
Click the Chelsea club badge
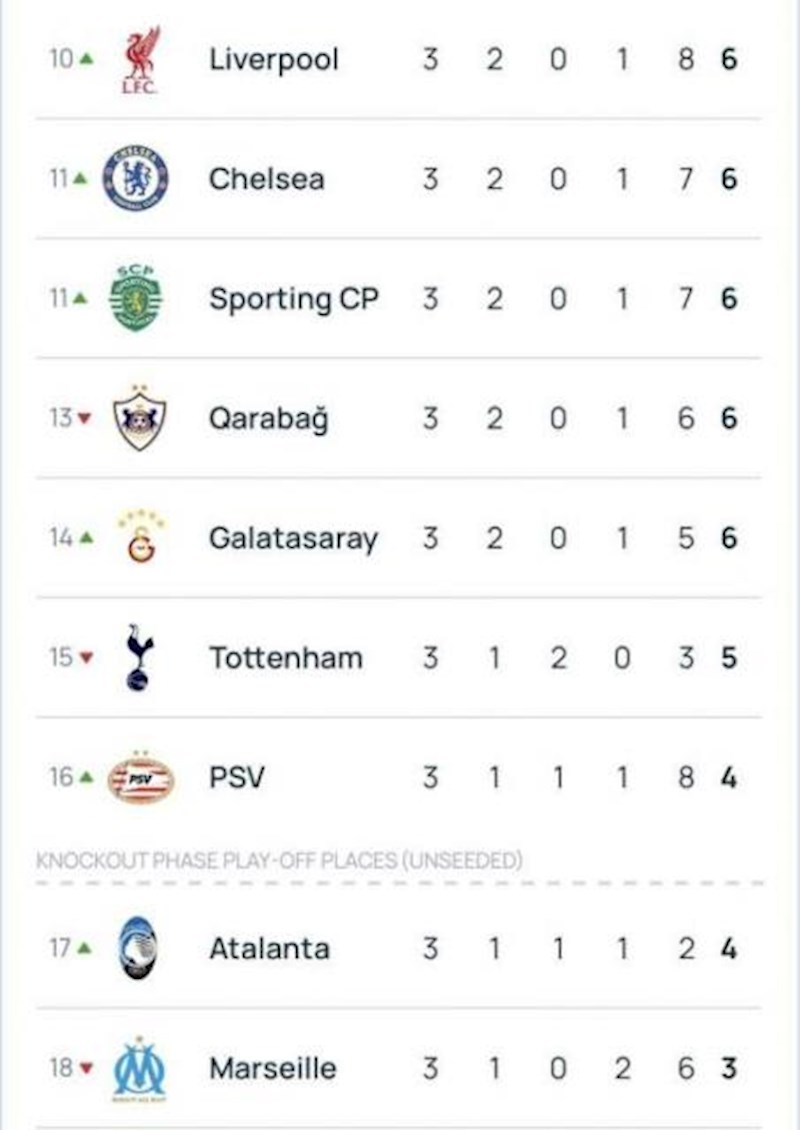[136, 179]
